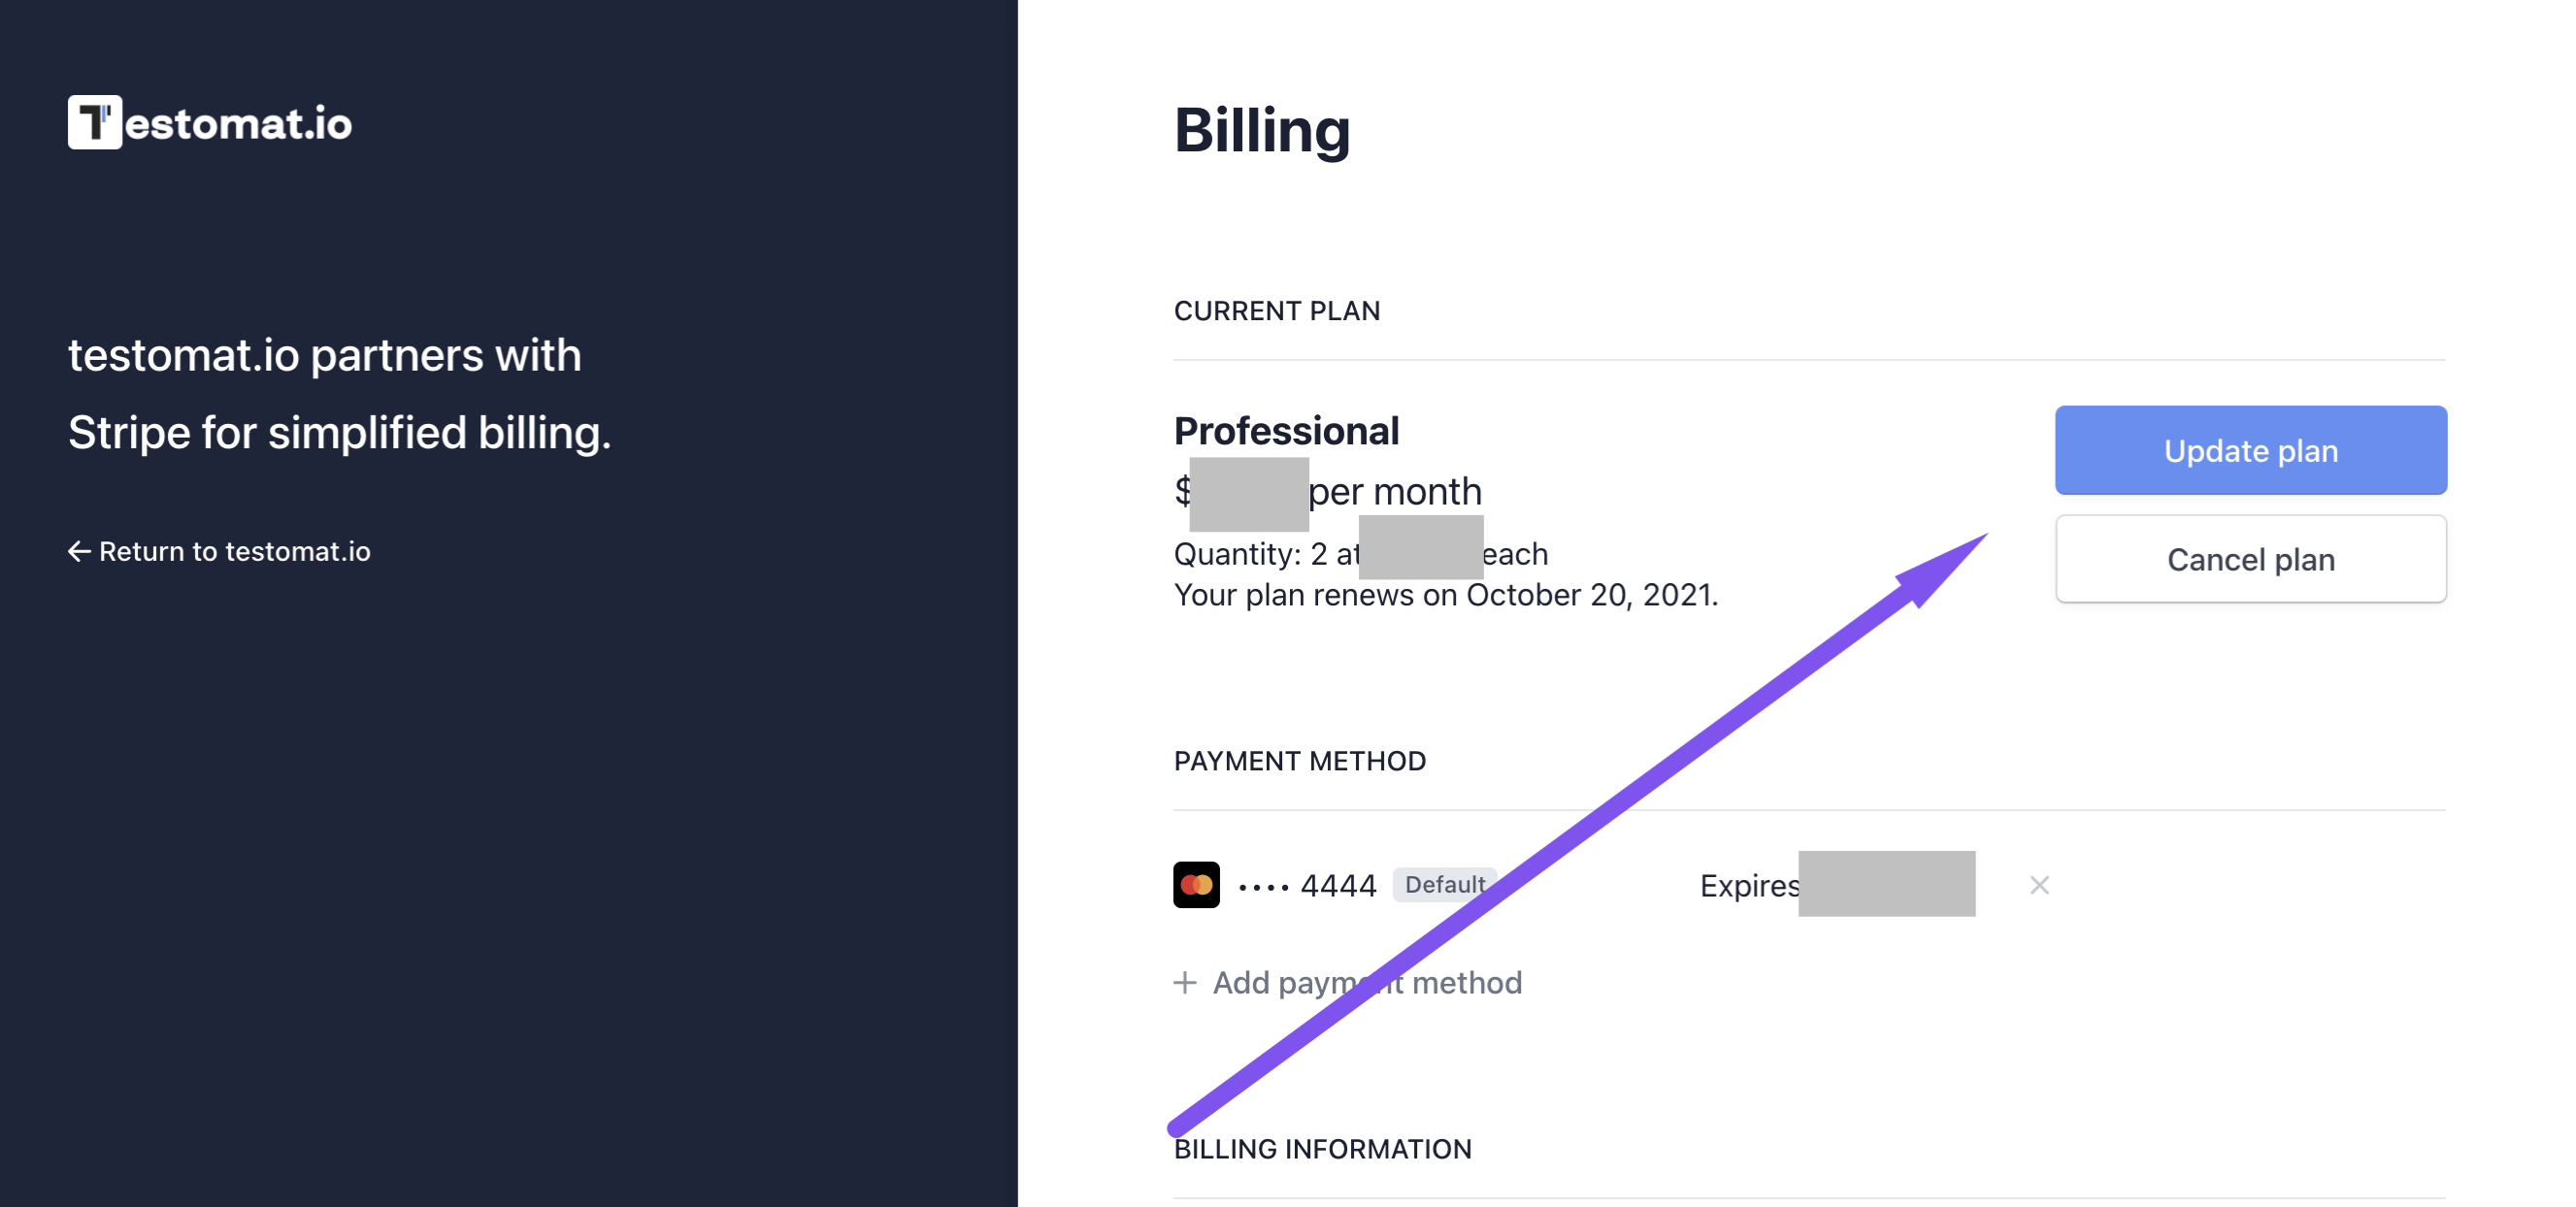Image resolution: width=2576 pixels, height=1207 pixels.
Task: Remove the card ending in 4444
Action: [x=2039, y=885]
